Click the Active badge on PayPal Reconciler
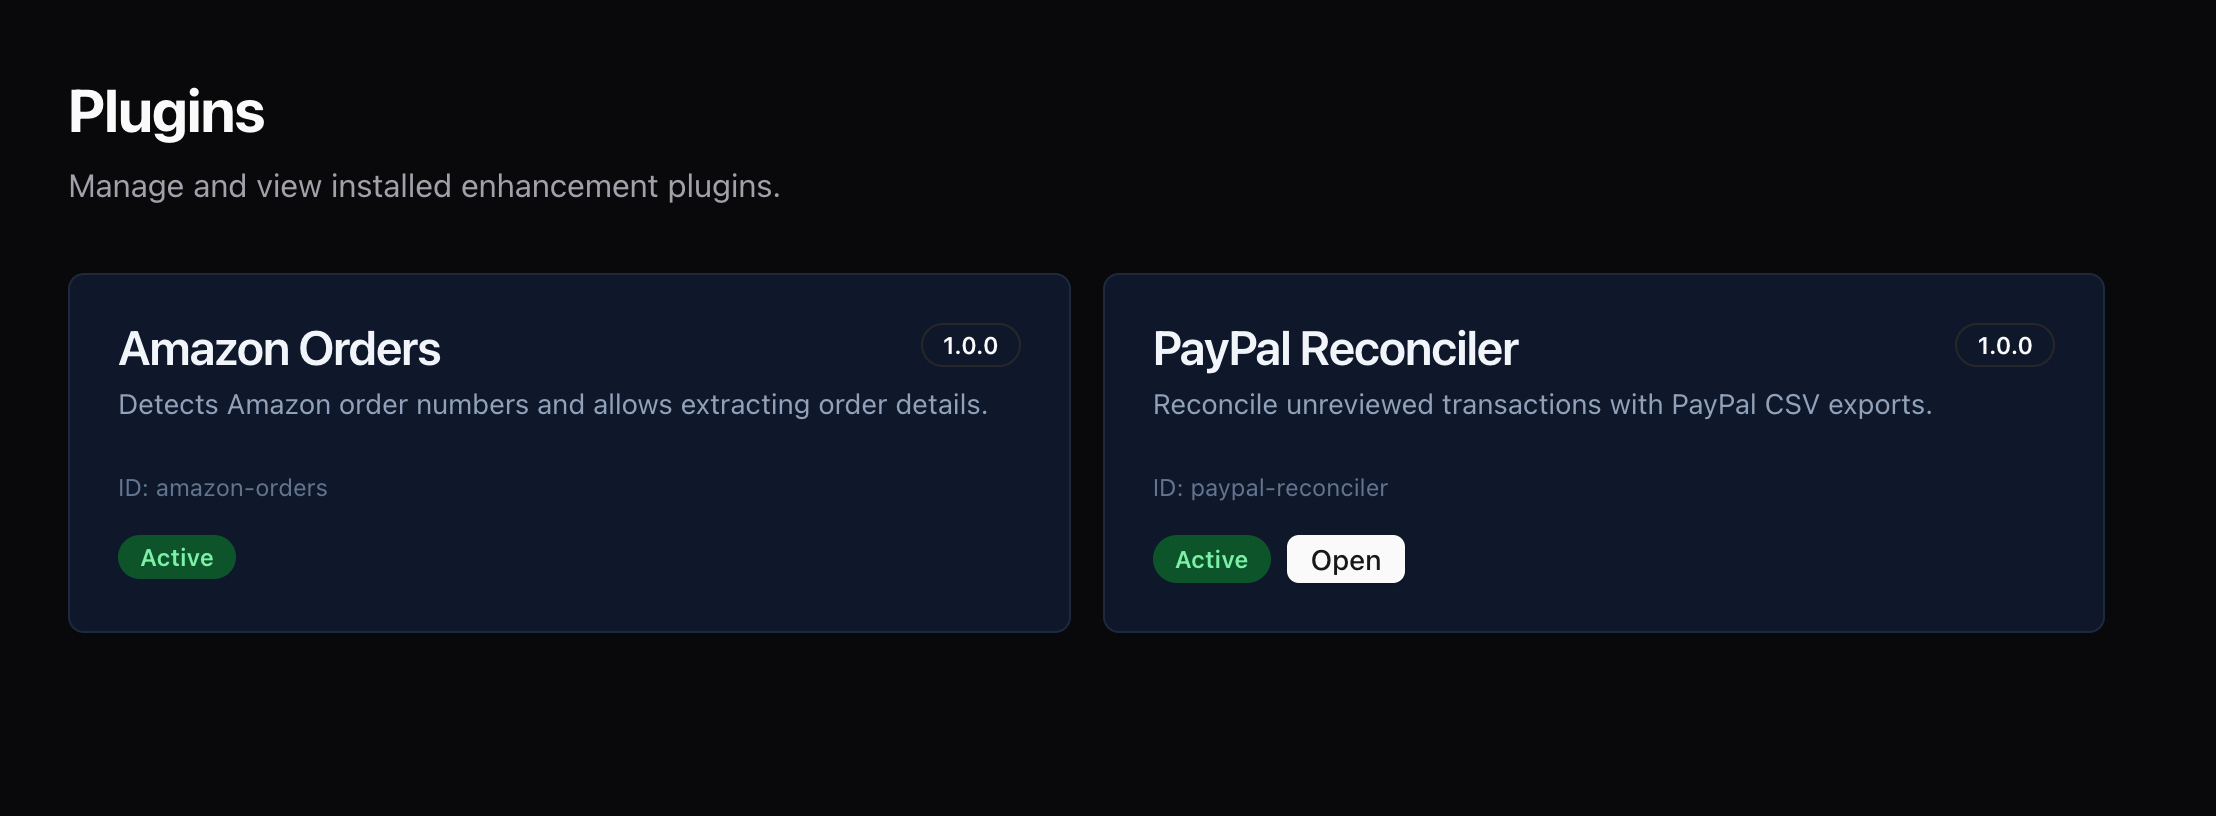This screenshot has width=2216, height=816. [x=1211, y=560]
